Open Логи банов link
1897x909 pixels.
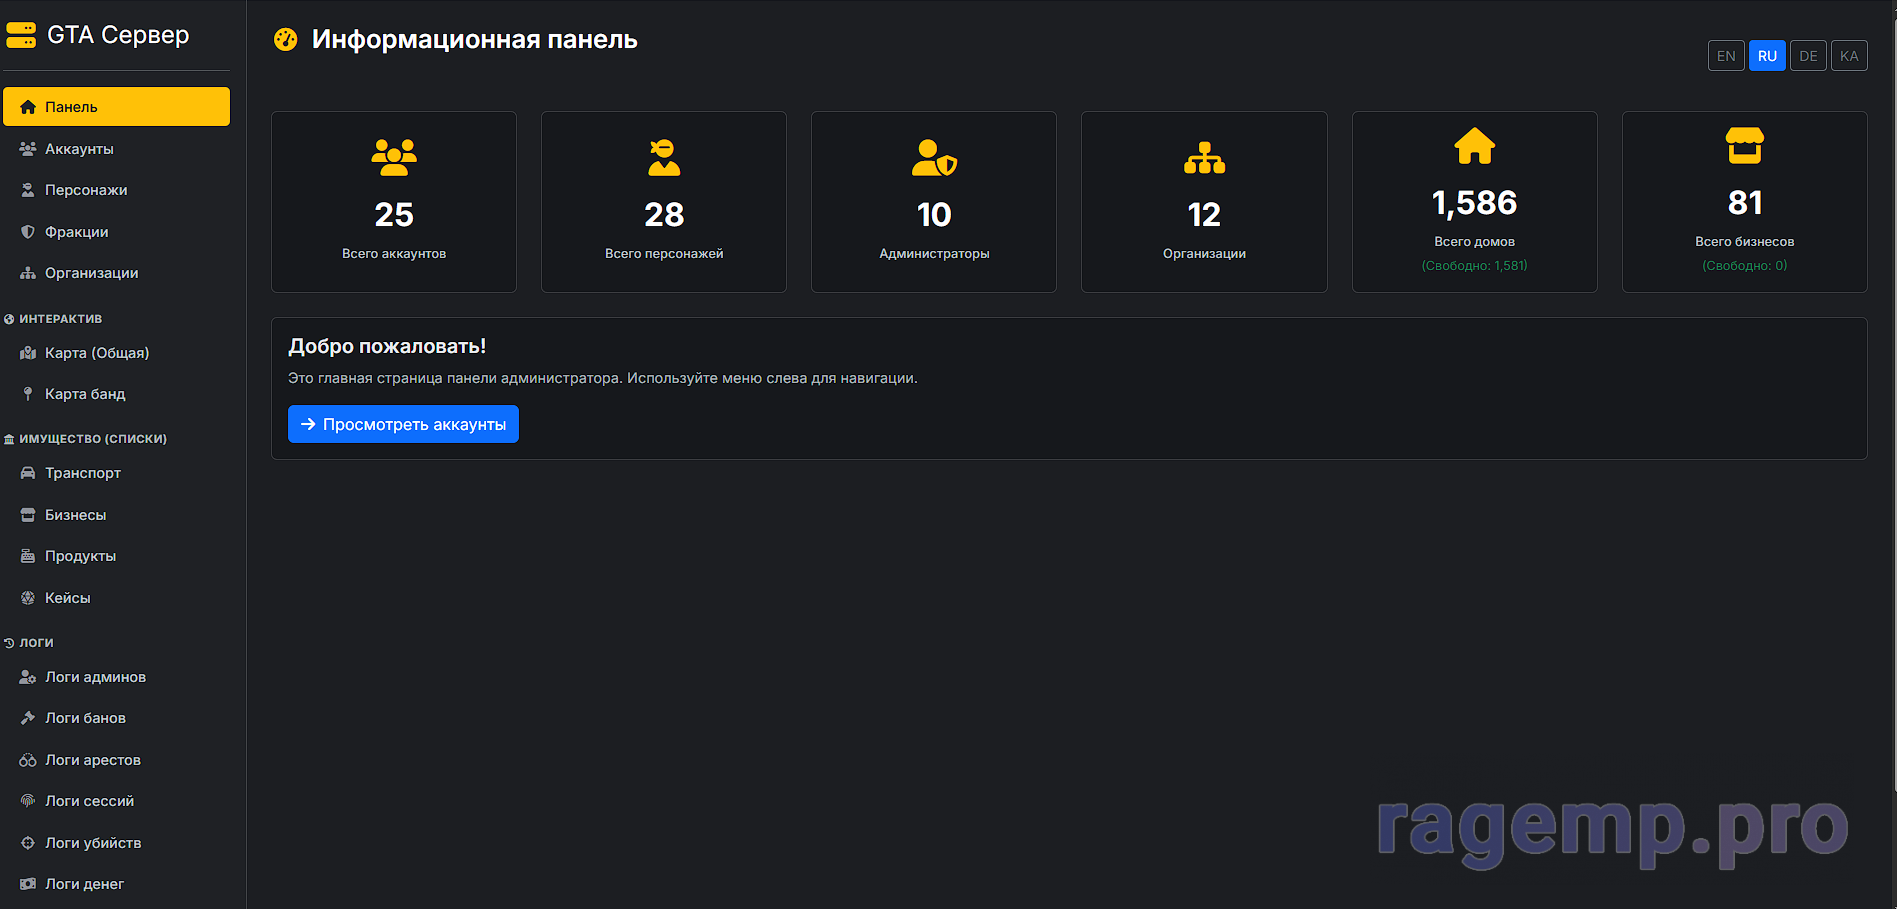pyautogui.click(x=85, y=718)
